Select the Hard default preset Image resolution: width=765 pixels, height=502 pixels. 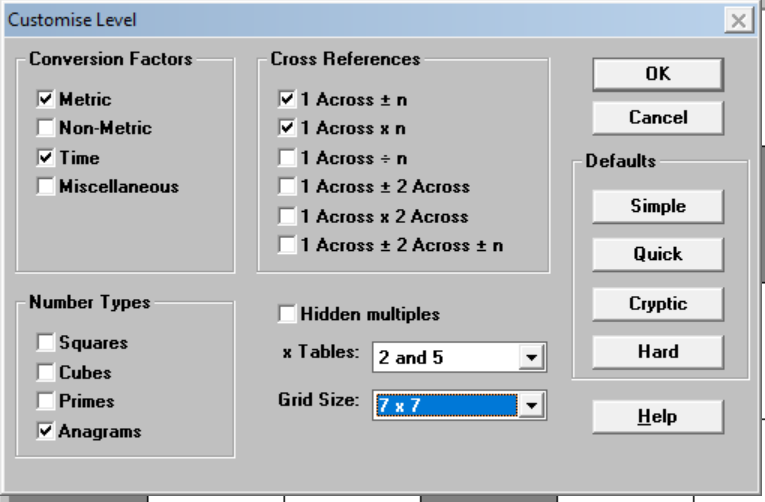(657, 351)
